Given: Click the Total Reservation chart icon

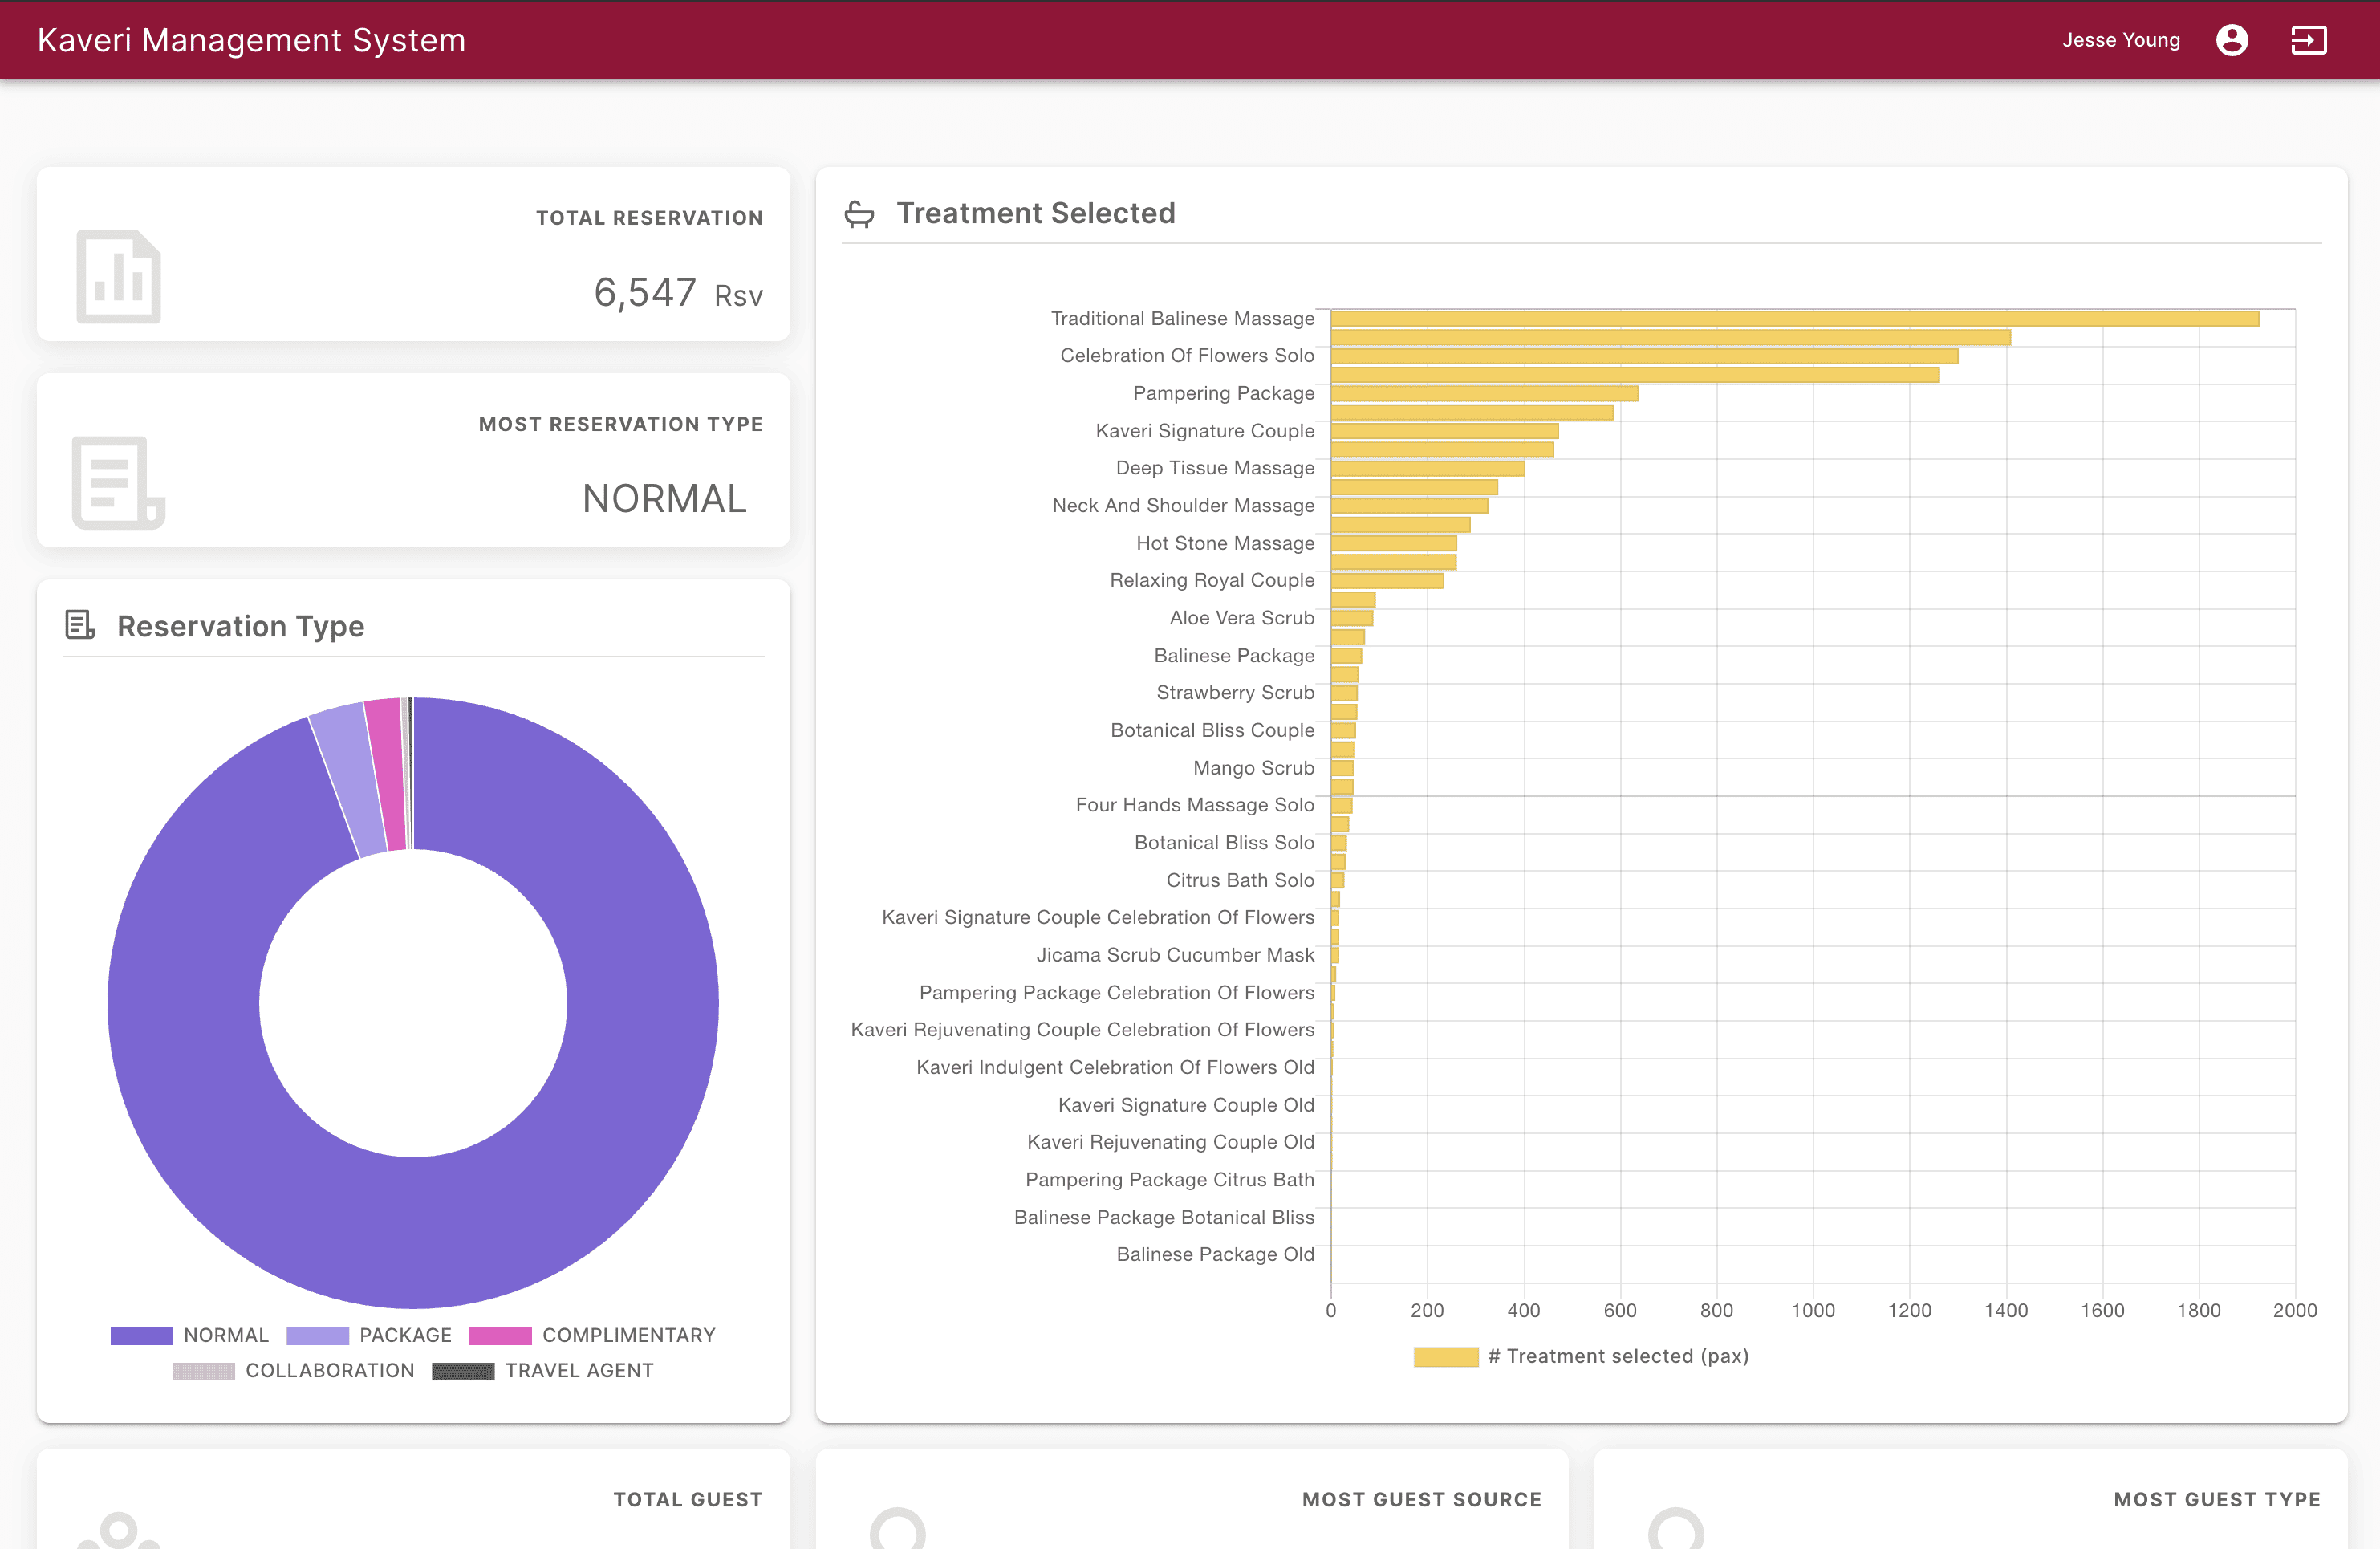Looking at the screenshot, I should [x=118, y=277].
